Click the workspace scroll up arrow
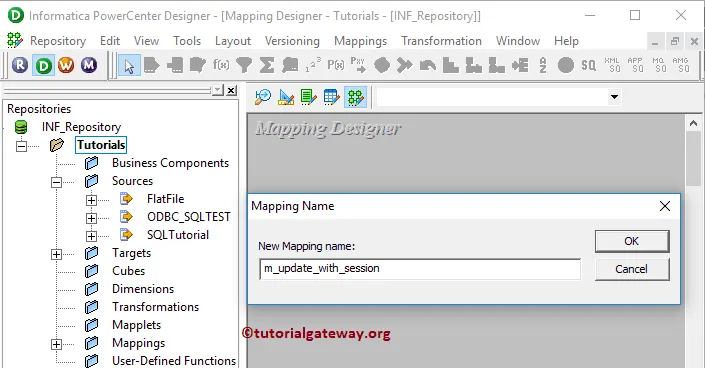Image resolution: width=705 pixels, height=368 pixels. 693,123
